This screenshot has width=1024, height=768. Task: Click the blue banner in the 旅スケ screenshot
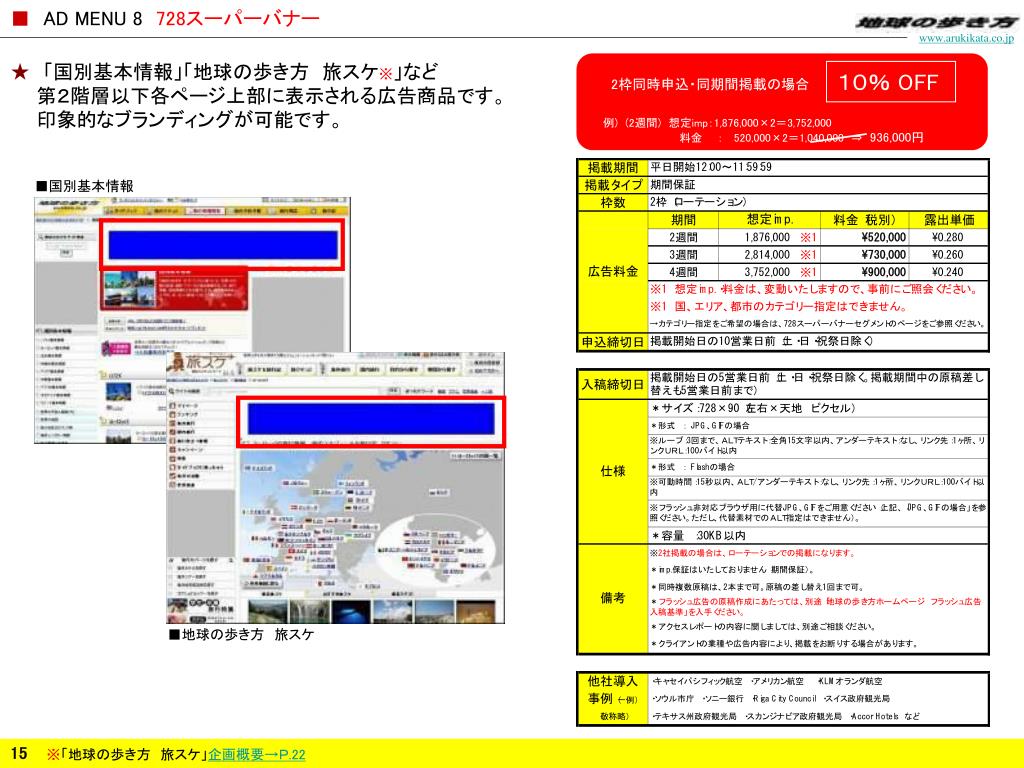371,419
